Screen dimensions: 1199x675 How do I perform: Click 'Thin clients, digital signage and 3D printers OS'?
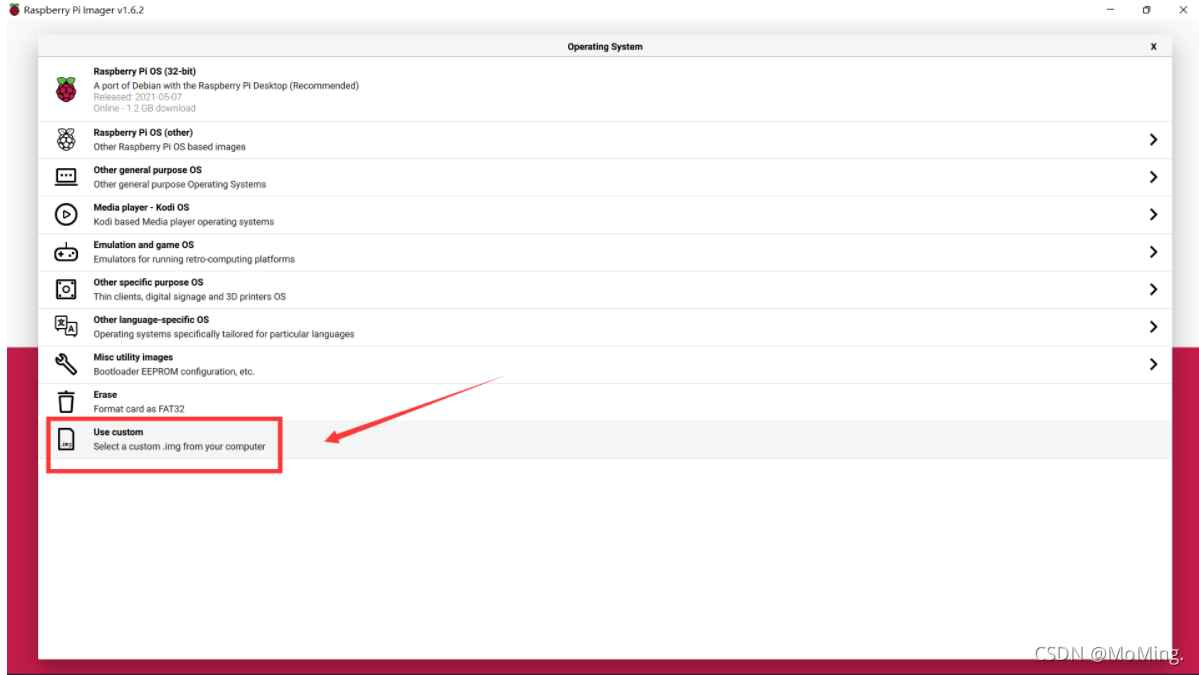pyautogui.click(x=190, y=297)
